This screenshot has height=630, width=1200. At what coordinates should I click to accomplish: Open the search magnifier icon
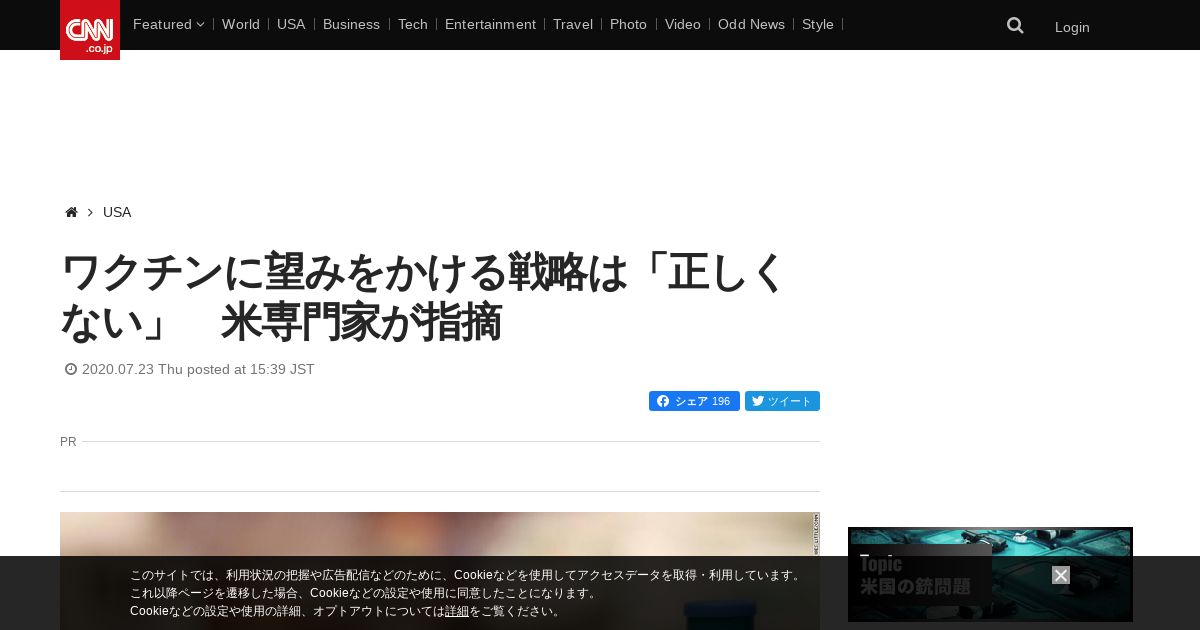click(1015, 26)
